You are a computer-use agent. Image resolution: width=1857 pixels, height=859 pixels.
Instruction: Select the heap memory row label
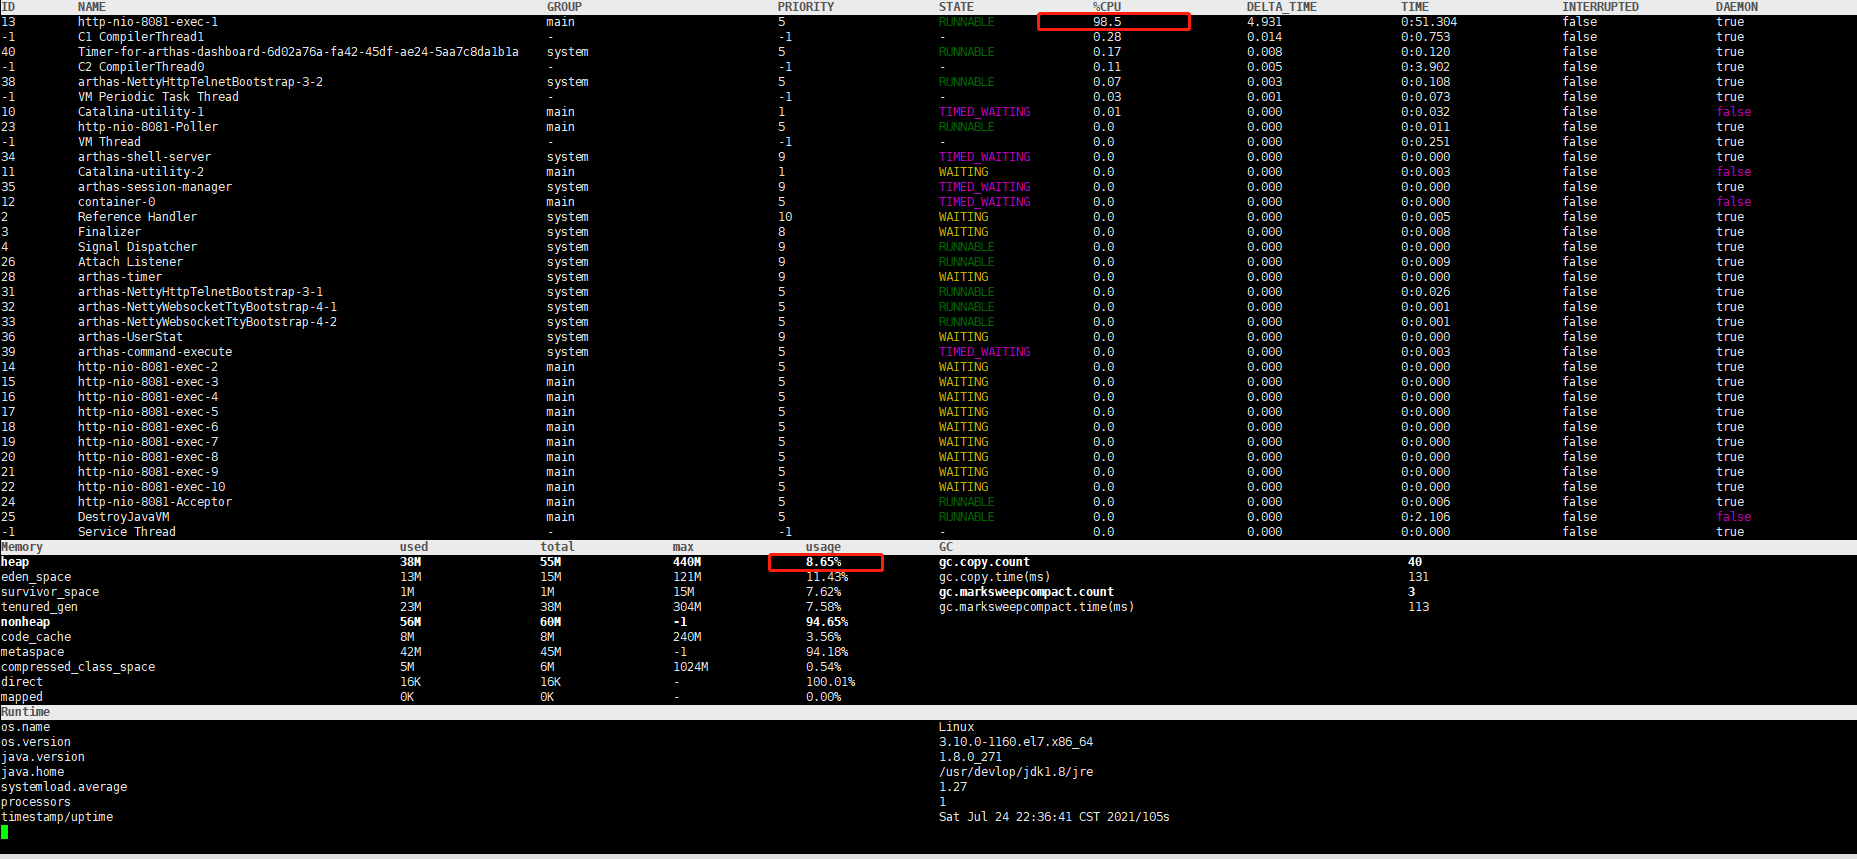coord(15,562)
